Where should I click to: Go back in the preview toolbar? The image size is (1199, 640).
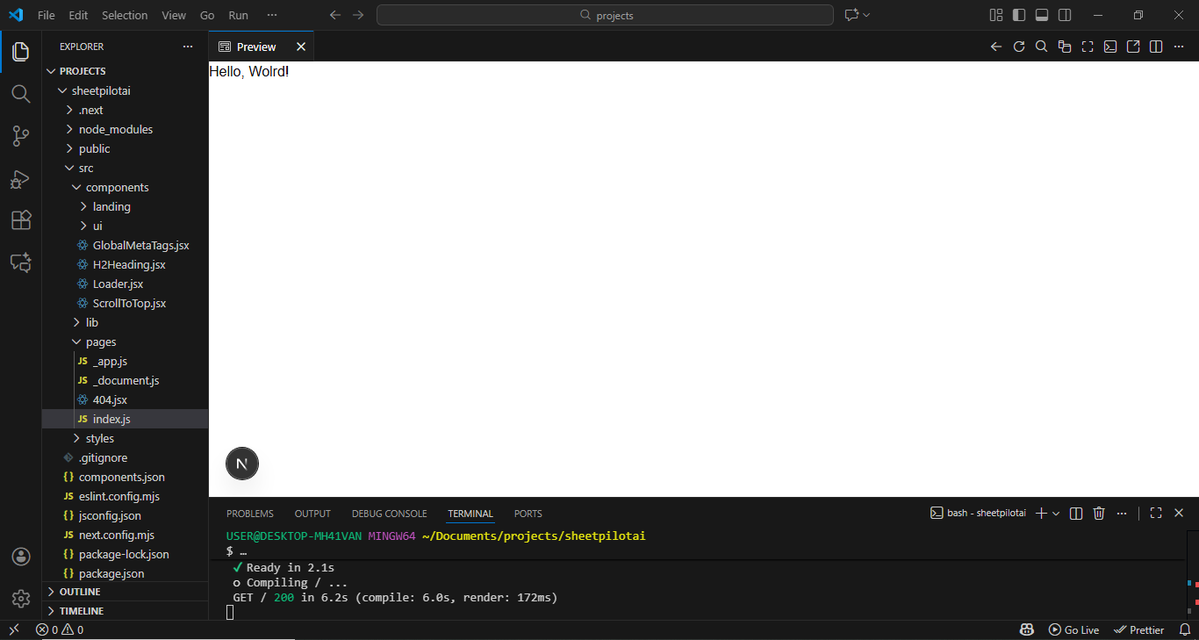996,47
